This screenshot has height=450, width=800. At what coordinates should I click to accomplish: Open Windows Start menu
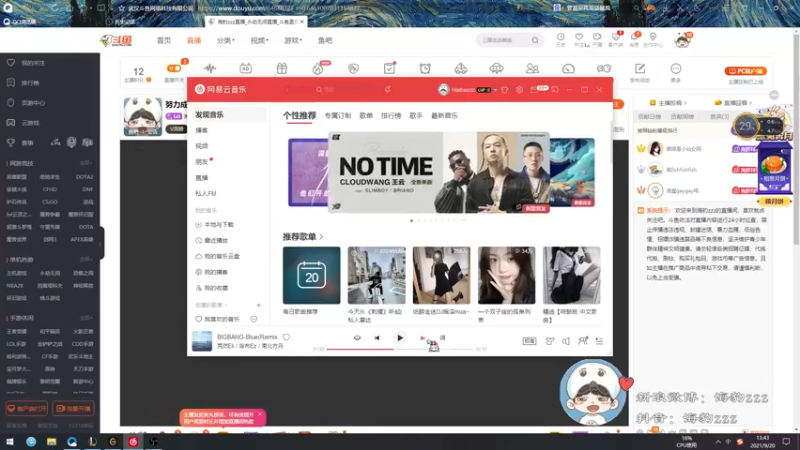point(10,442)
